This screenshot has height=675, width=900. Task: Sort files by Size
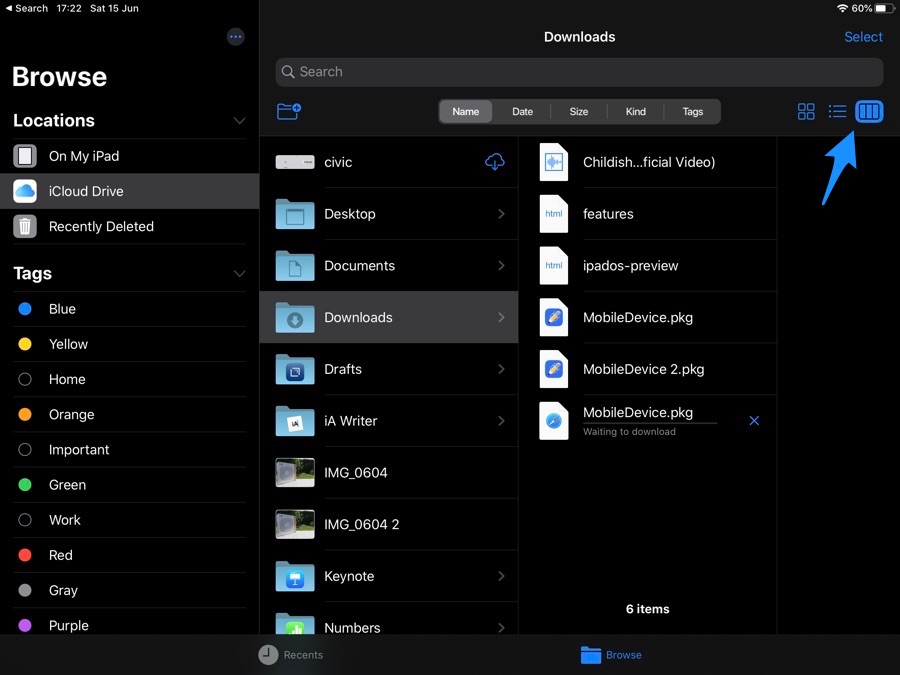[579, 111]
